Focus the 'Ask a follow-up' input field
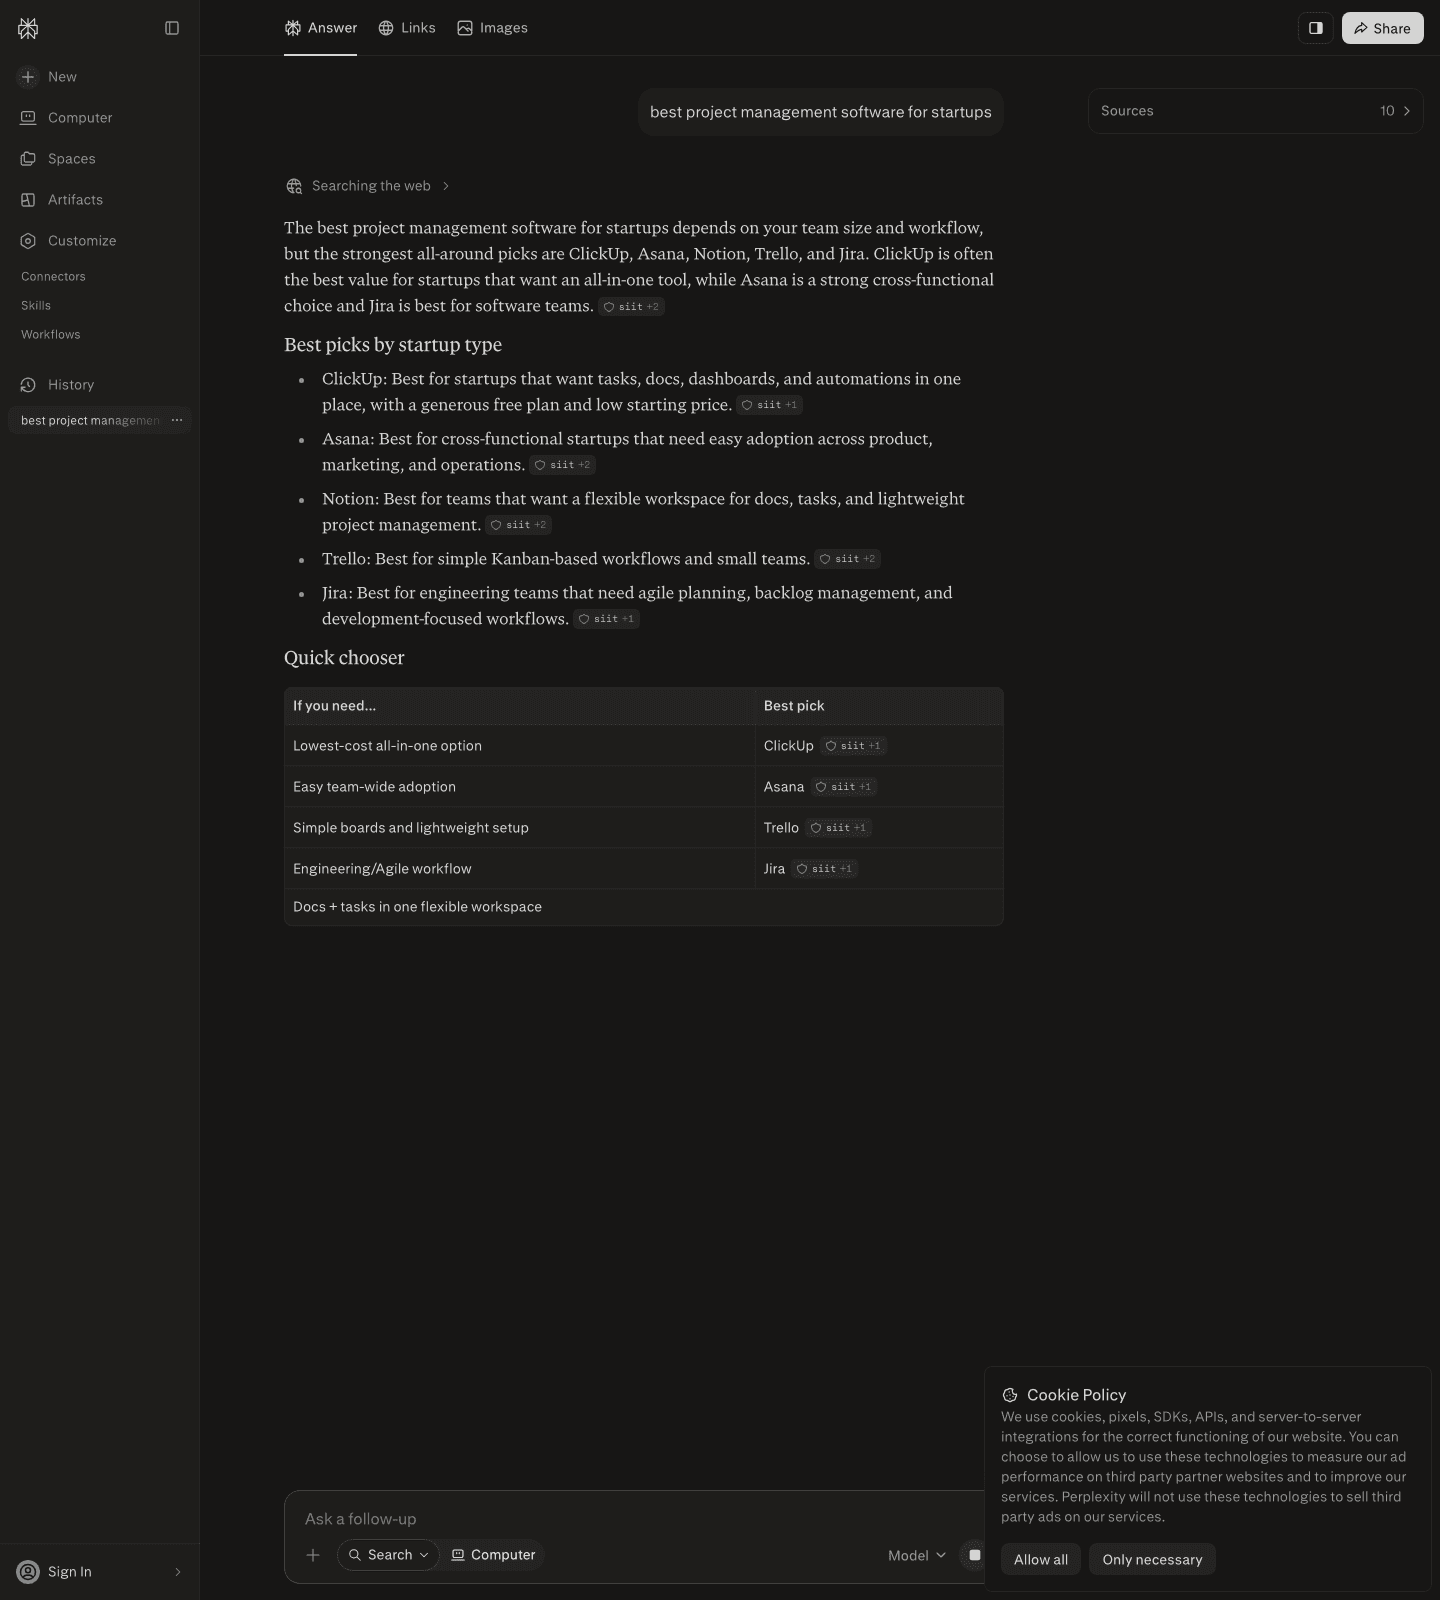Image resolution: width=1440 pixels, height=1600 pixels. click(x=640, y=1519)
